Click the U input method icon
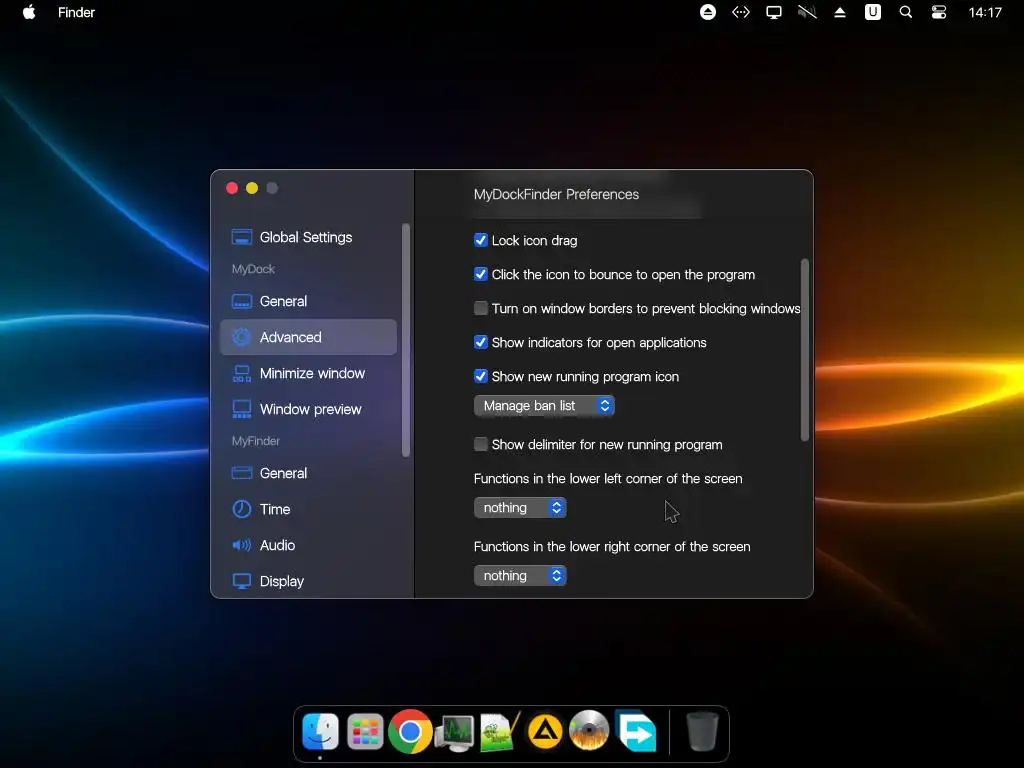 (873, 12)
